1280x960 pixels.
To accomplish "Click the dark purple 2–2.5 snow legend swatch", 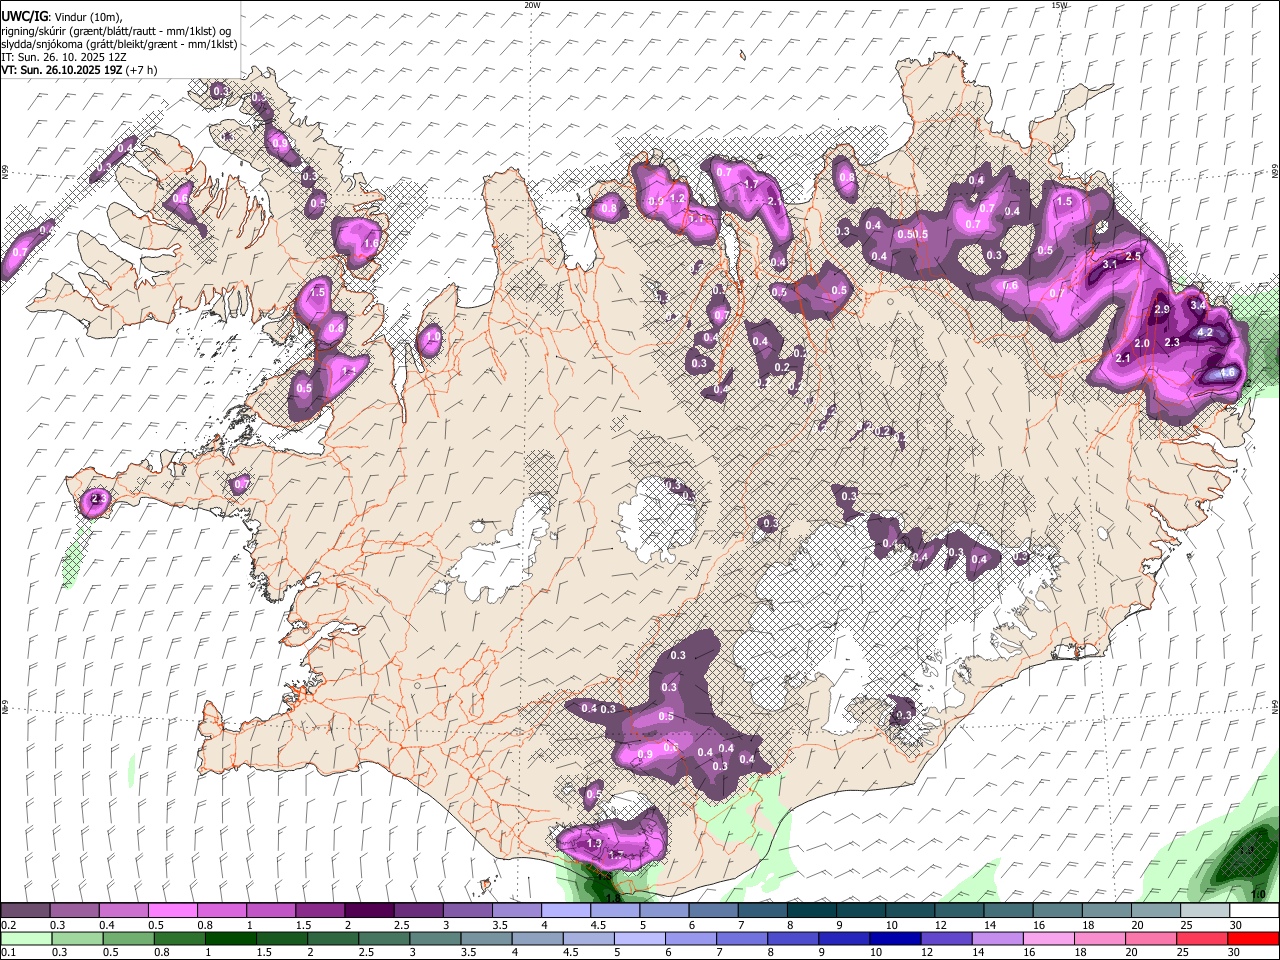I will point(369,911).
